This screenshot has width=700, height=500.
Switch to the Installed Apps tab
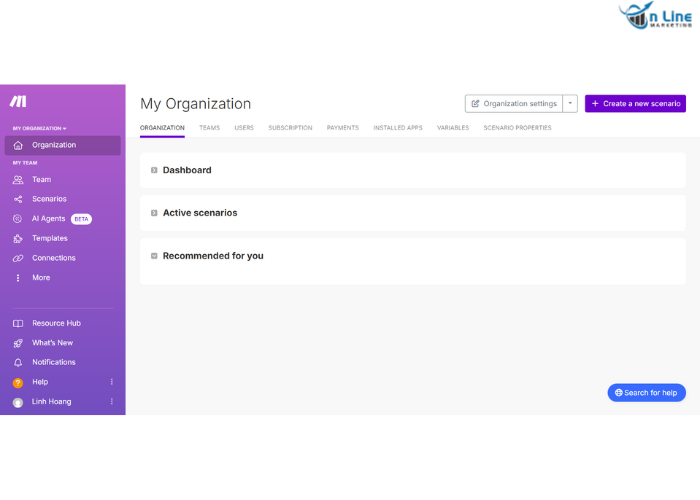(398, 128)
